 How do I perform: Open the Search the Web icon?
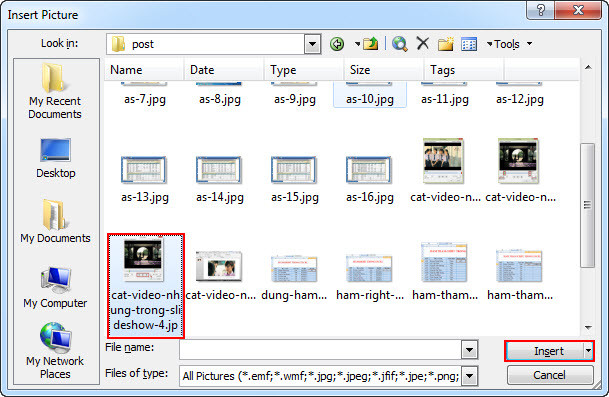coord(399,44)
